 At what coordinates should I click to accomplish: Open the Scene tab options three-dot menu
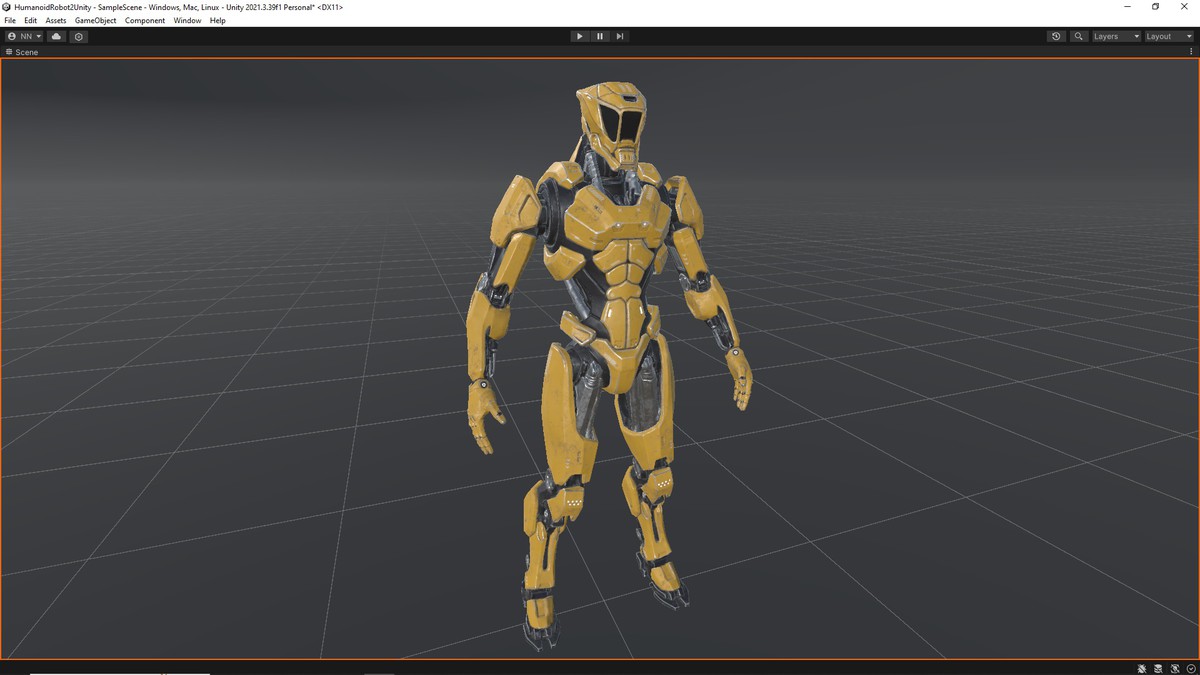(x=1191, y=52)
